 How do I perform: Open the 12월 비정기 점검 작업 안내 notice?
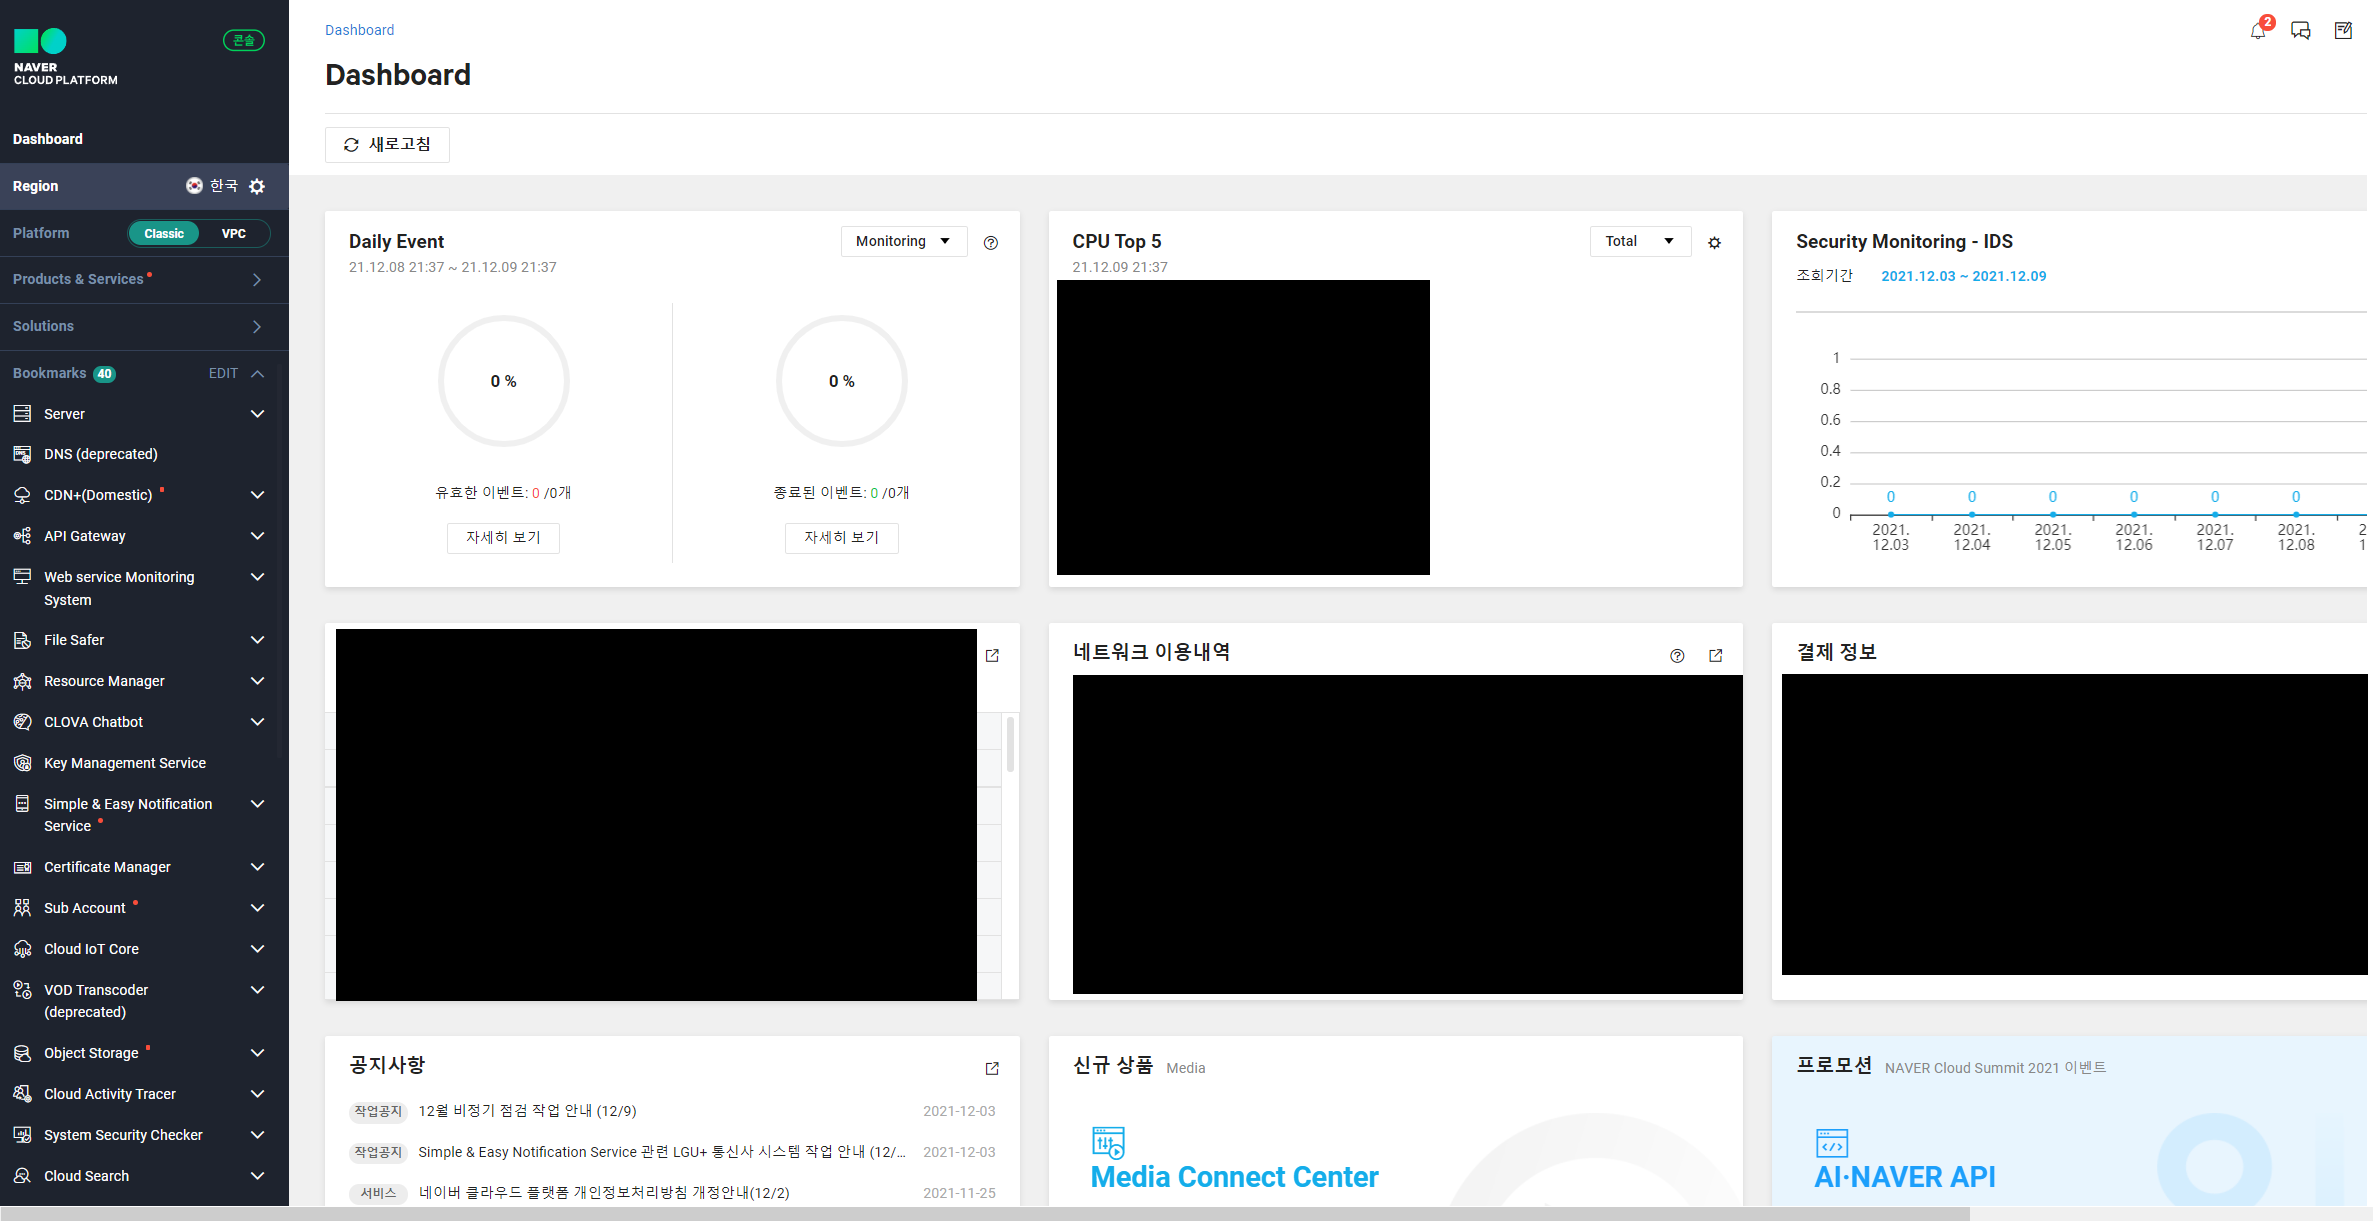(x=527, y=1111)
